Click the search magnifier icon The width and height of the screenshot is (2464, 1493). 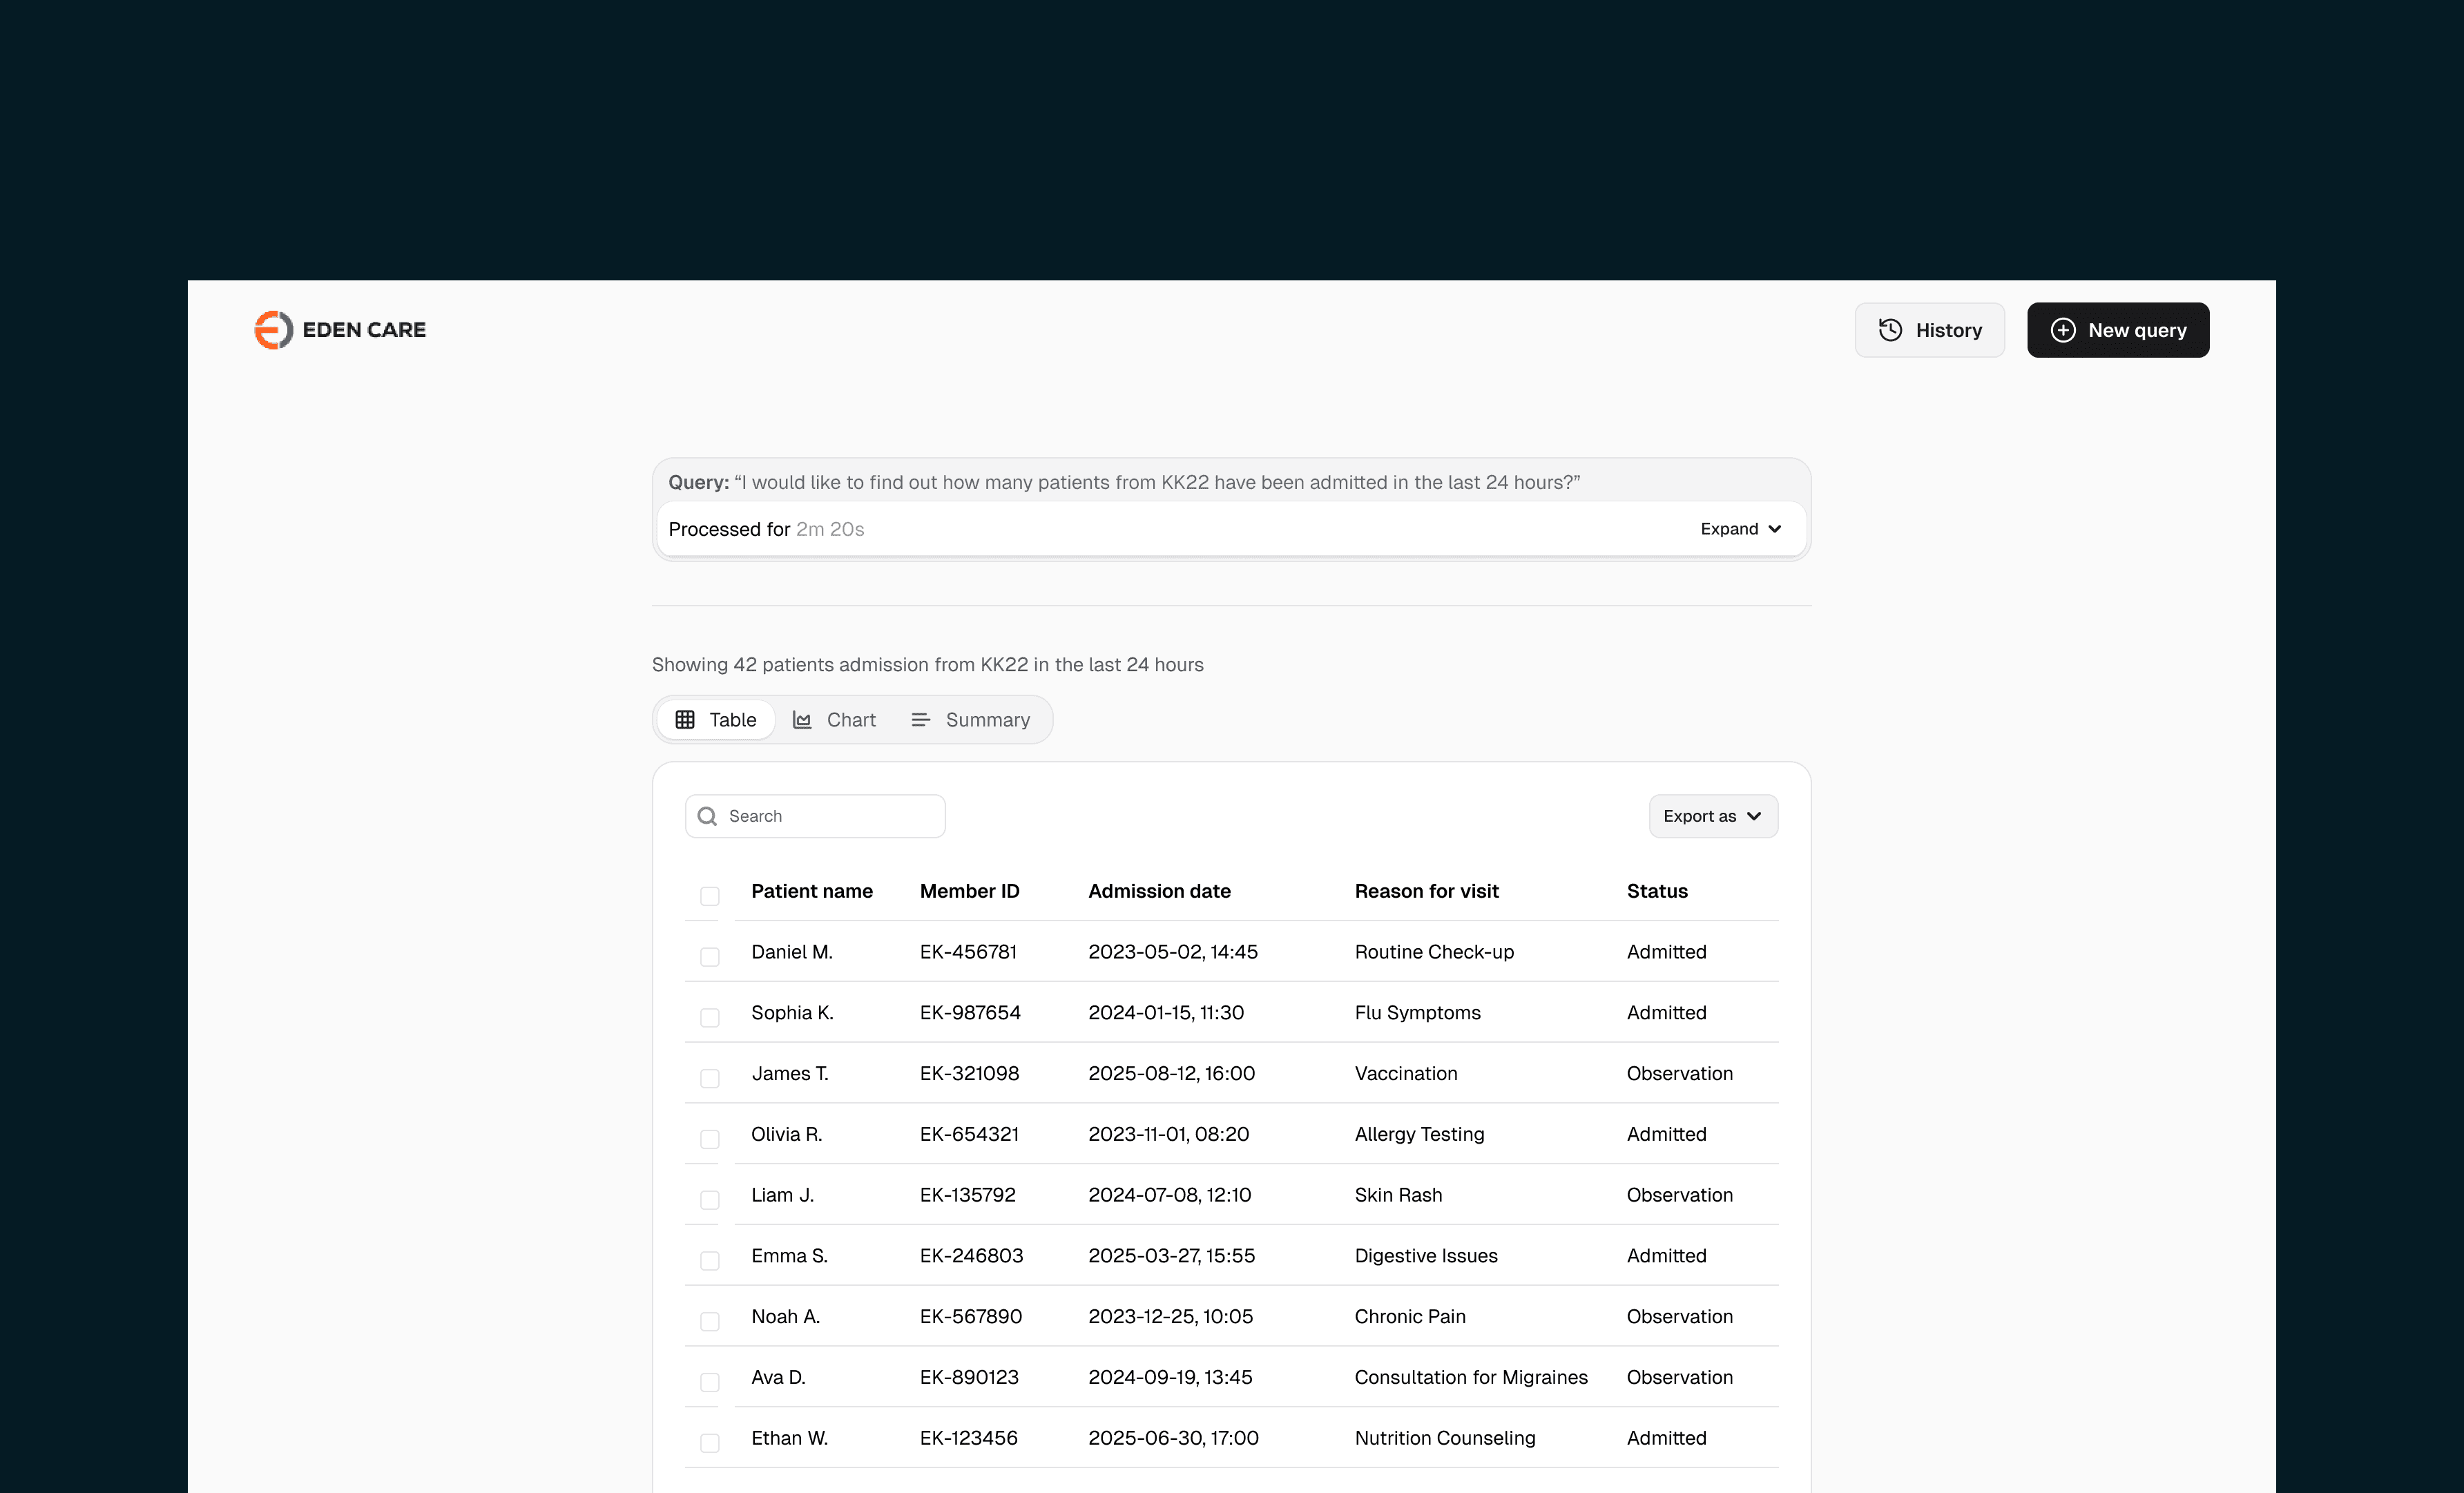[707, 816]
